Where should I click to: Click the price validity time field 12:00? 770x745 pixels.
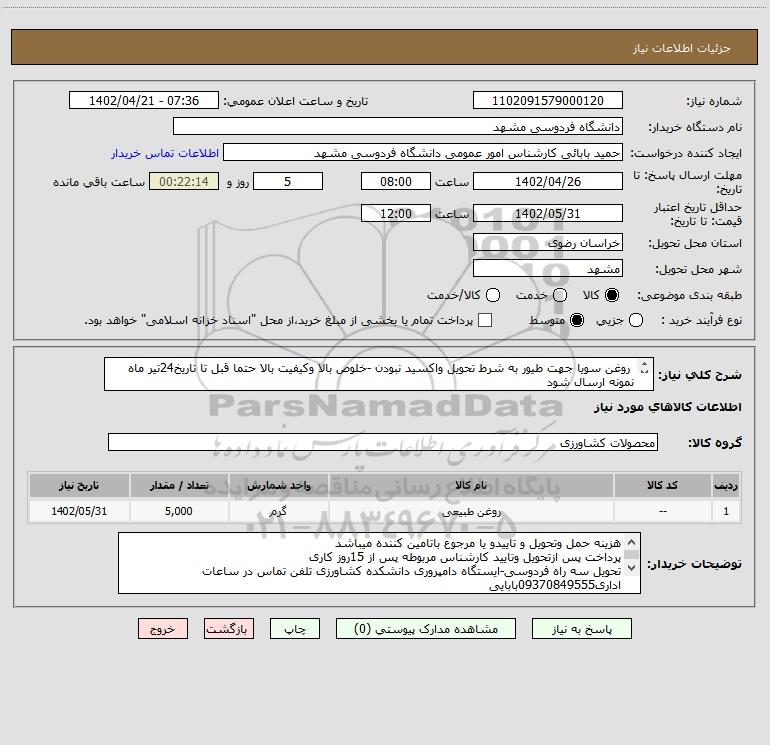click(396, 213)
